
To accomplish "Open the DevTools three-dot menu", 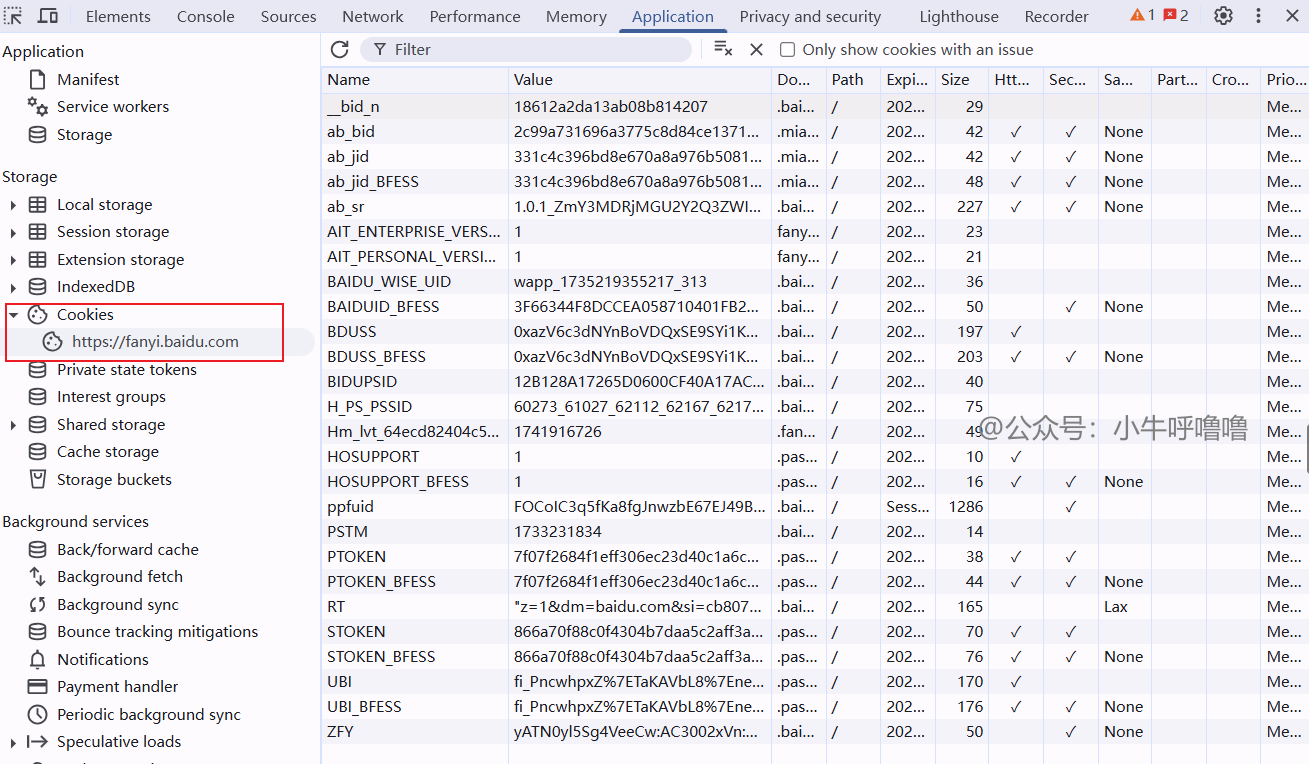I will coord(1258,16).
